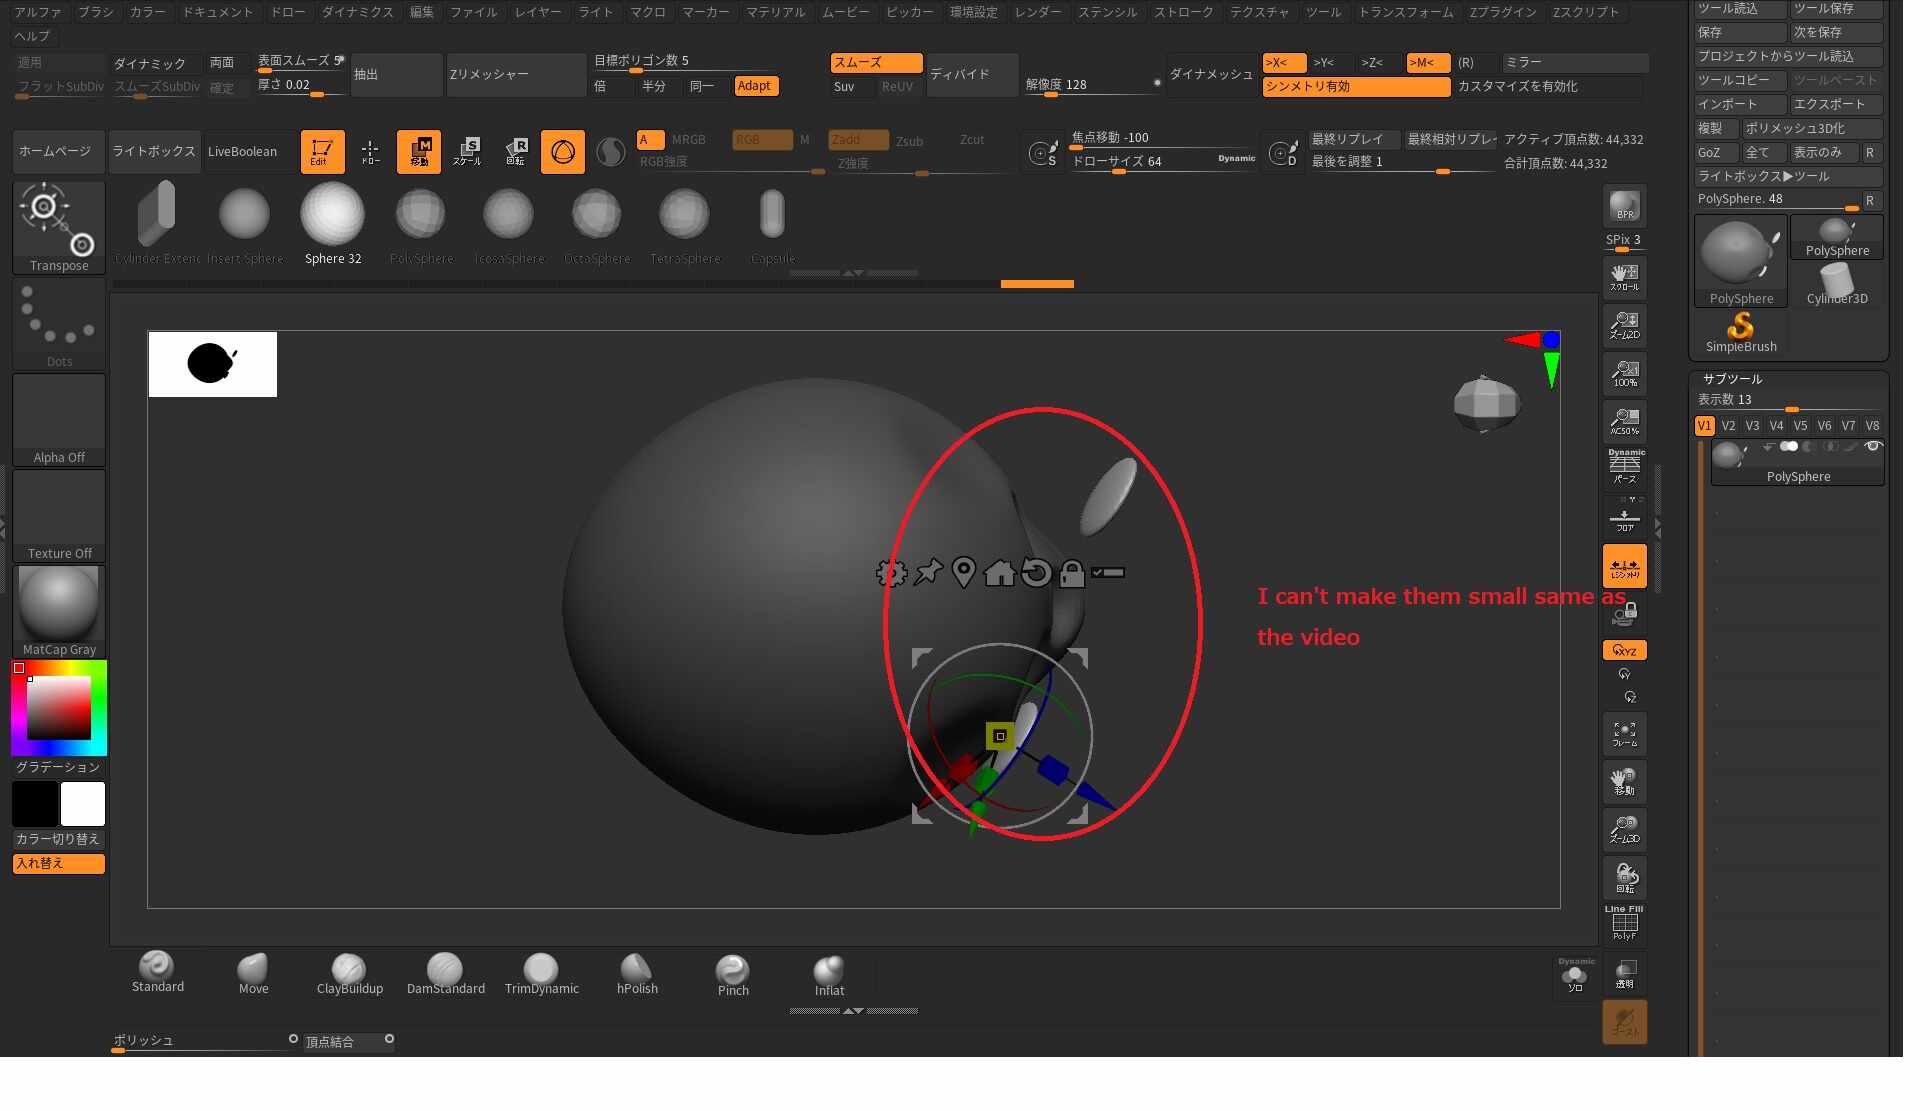
Task: Select the Move brush
Action: (253, 972)
